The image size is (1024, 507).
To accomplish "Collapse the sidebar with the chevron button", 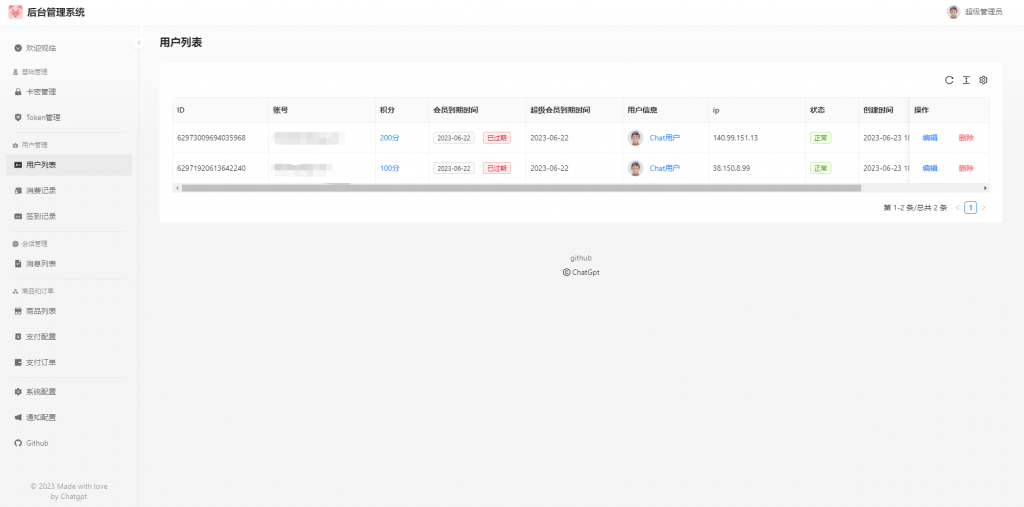I will 138,43.
